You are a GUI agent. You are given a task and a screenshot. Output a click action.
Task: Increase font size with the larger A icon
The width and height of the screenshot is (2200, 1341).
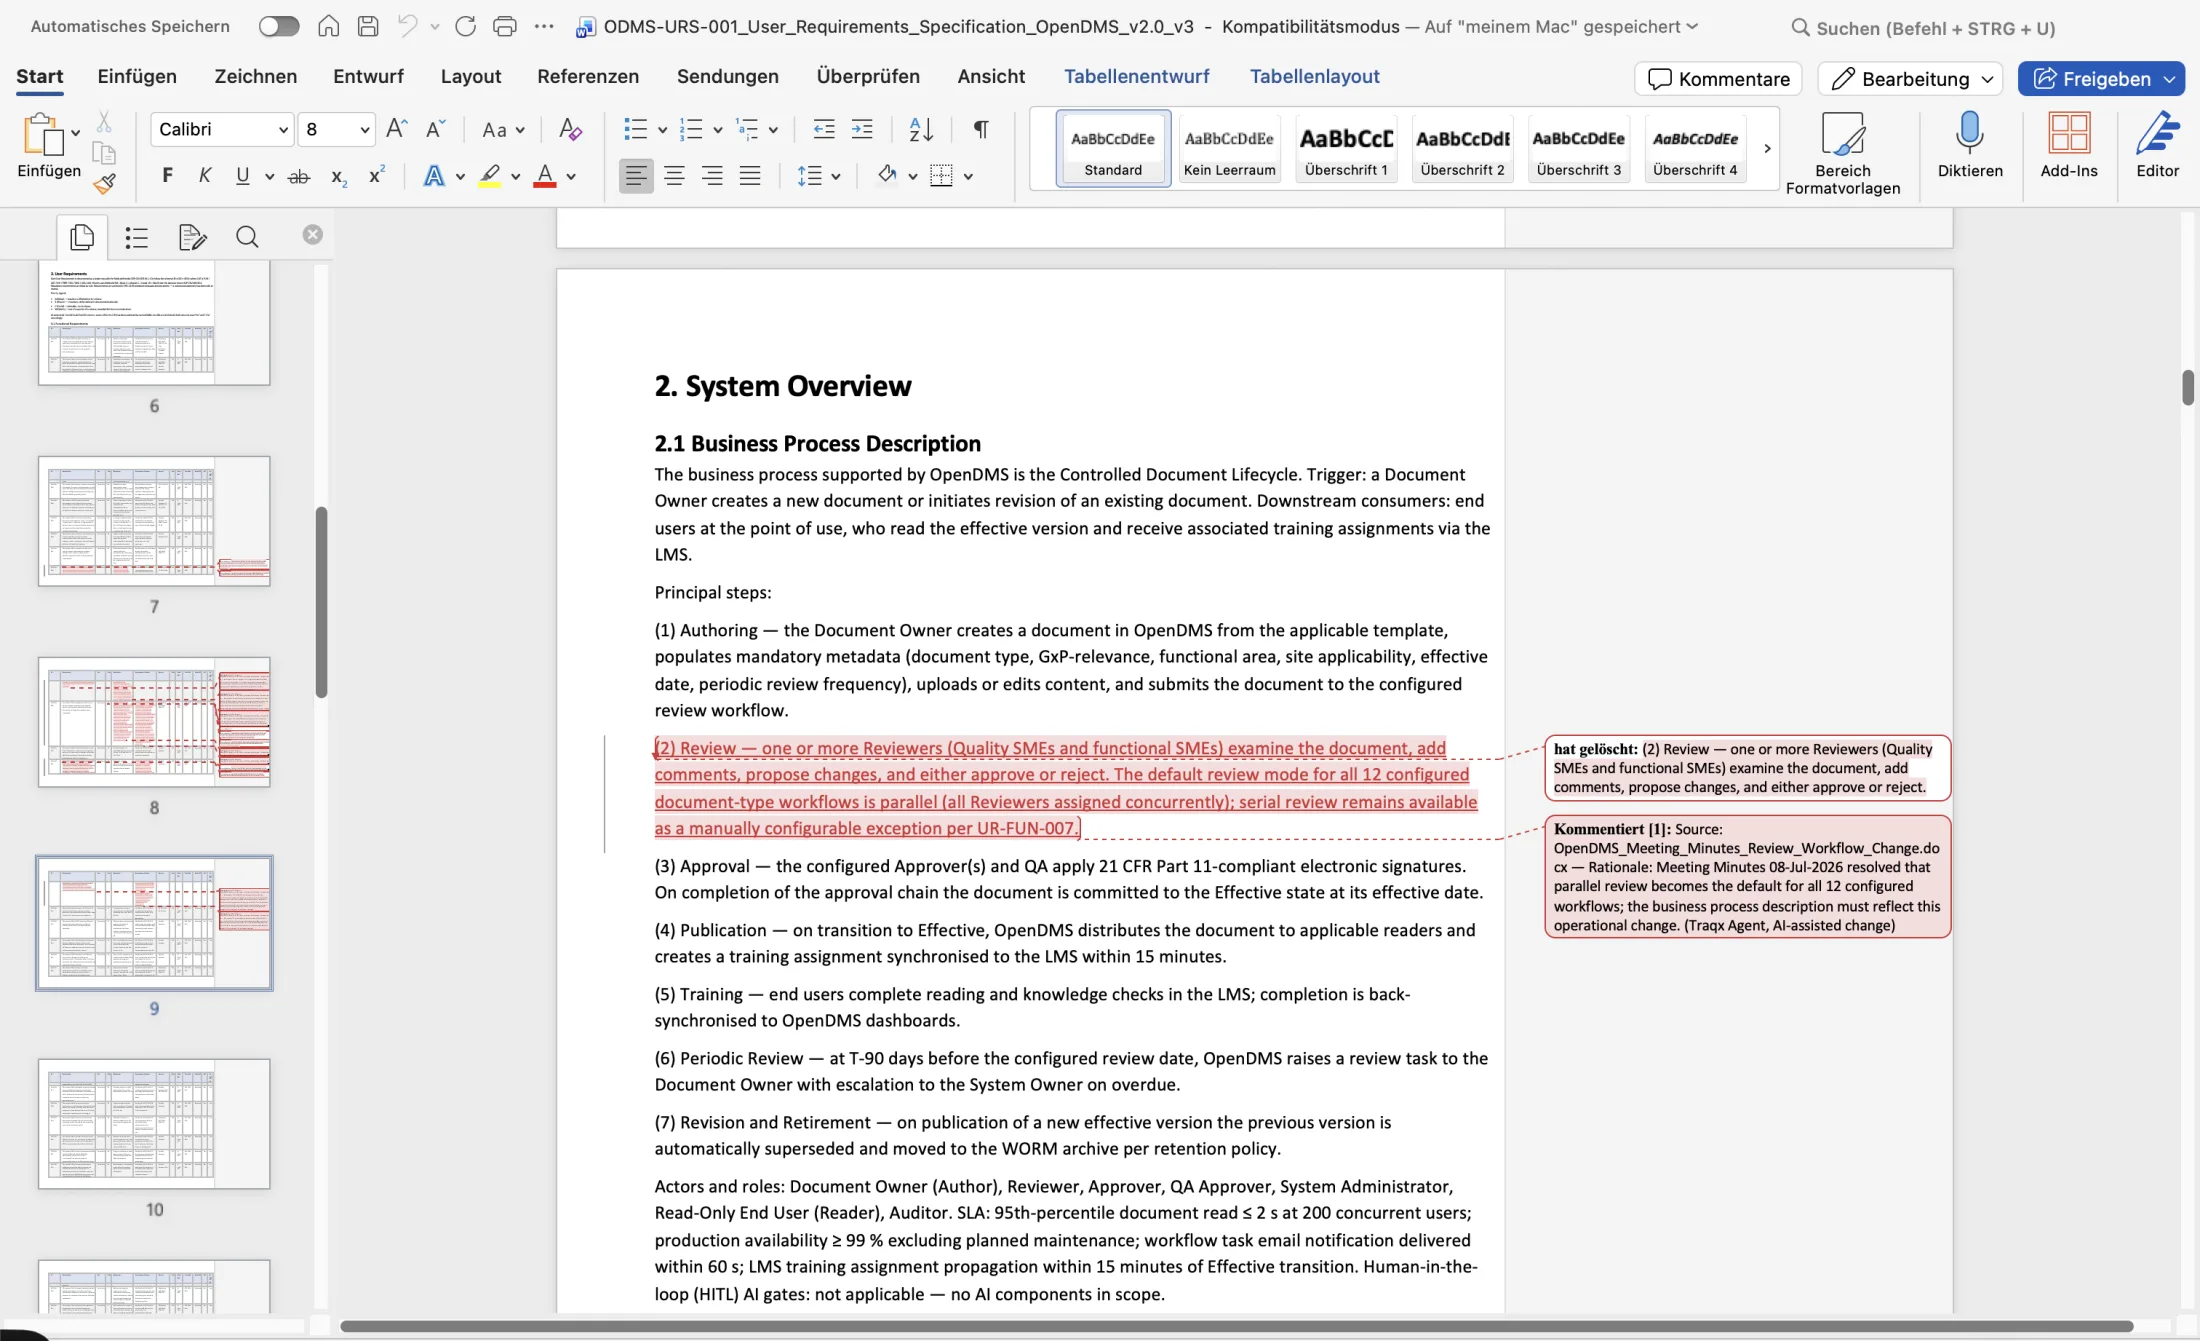[396, 128]
